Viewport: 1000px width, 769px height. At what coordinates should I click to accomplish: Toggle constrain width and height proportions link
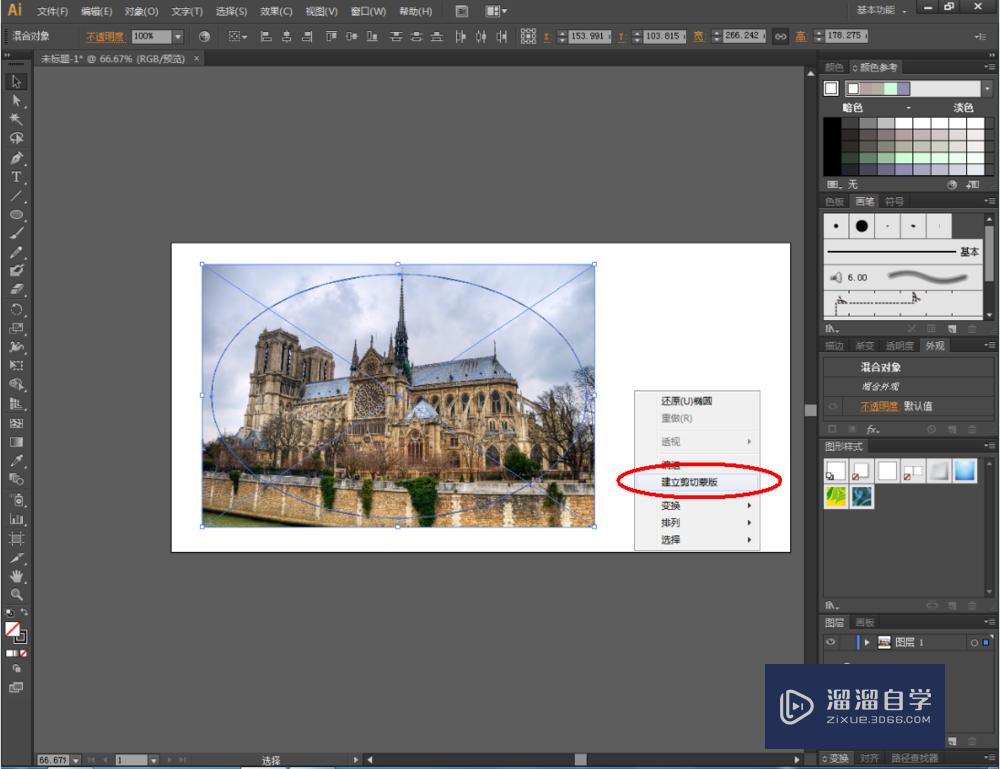(x=780, y=36)
